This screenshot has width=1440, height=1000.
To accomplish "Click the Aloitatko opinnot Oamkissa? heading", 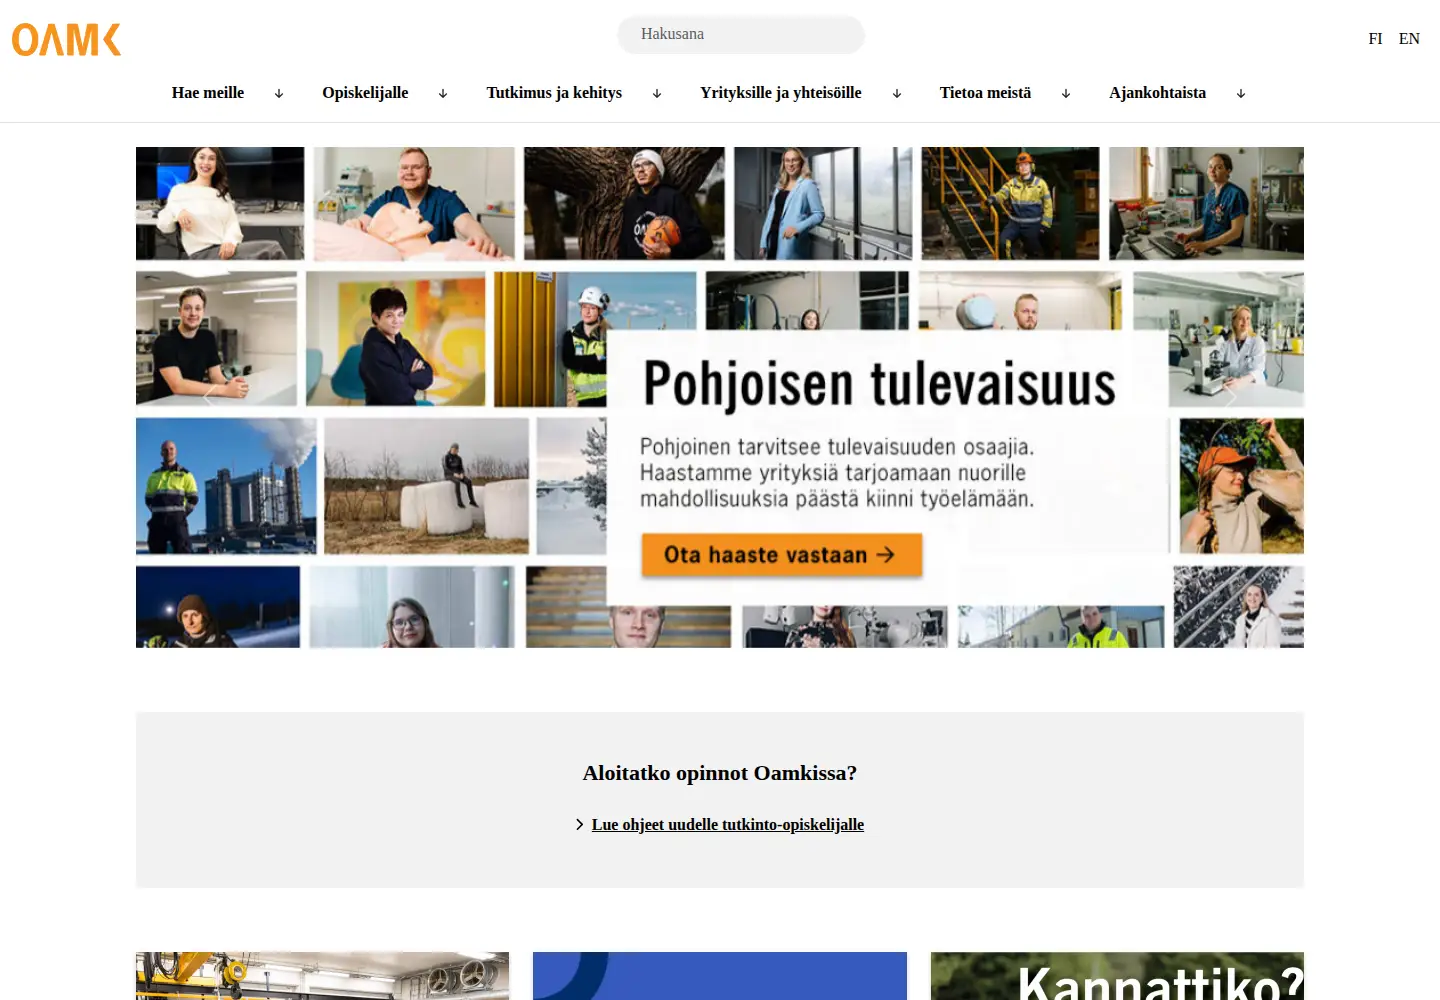I will point(720,773).
